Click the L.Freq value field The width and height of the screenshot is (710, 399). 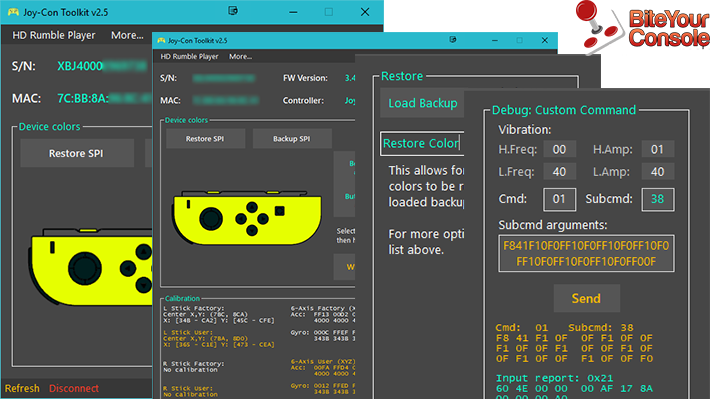559,172
